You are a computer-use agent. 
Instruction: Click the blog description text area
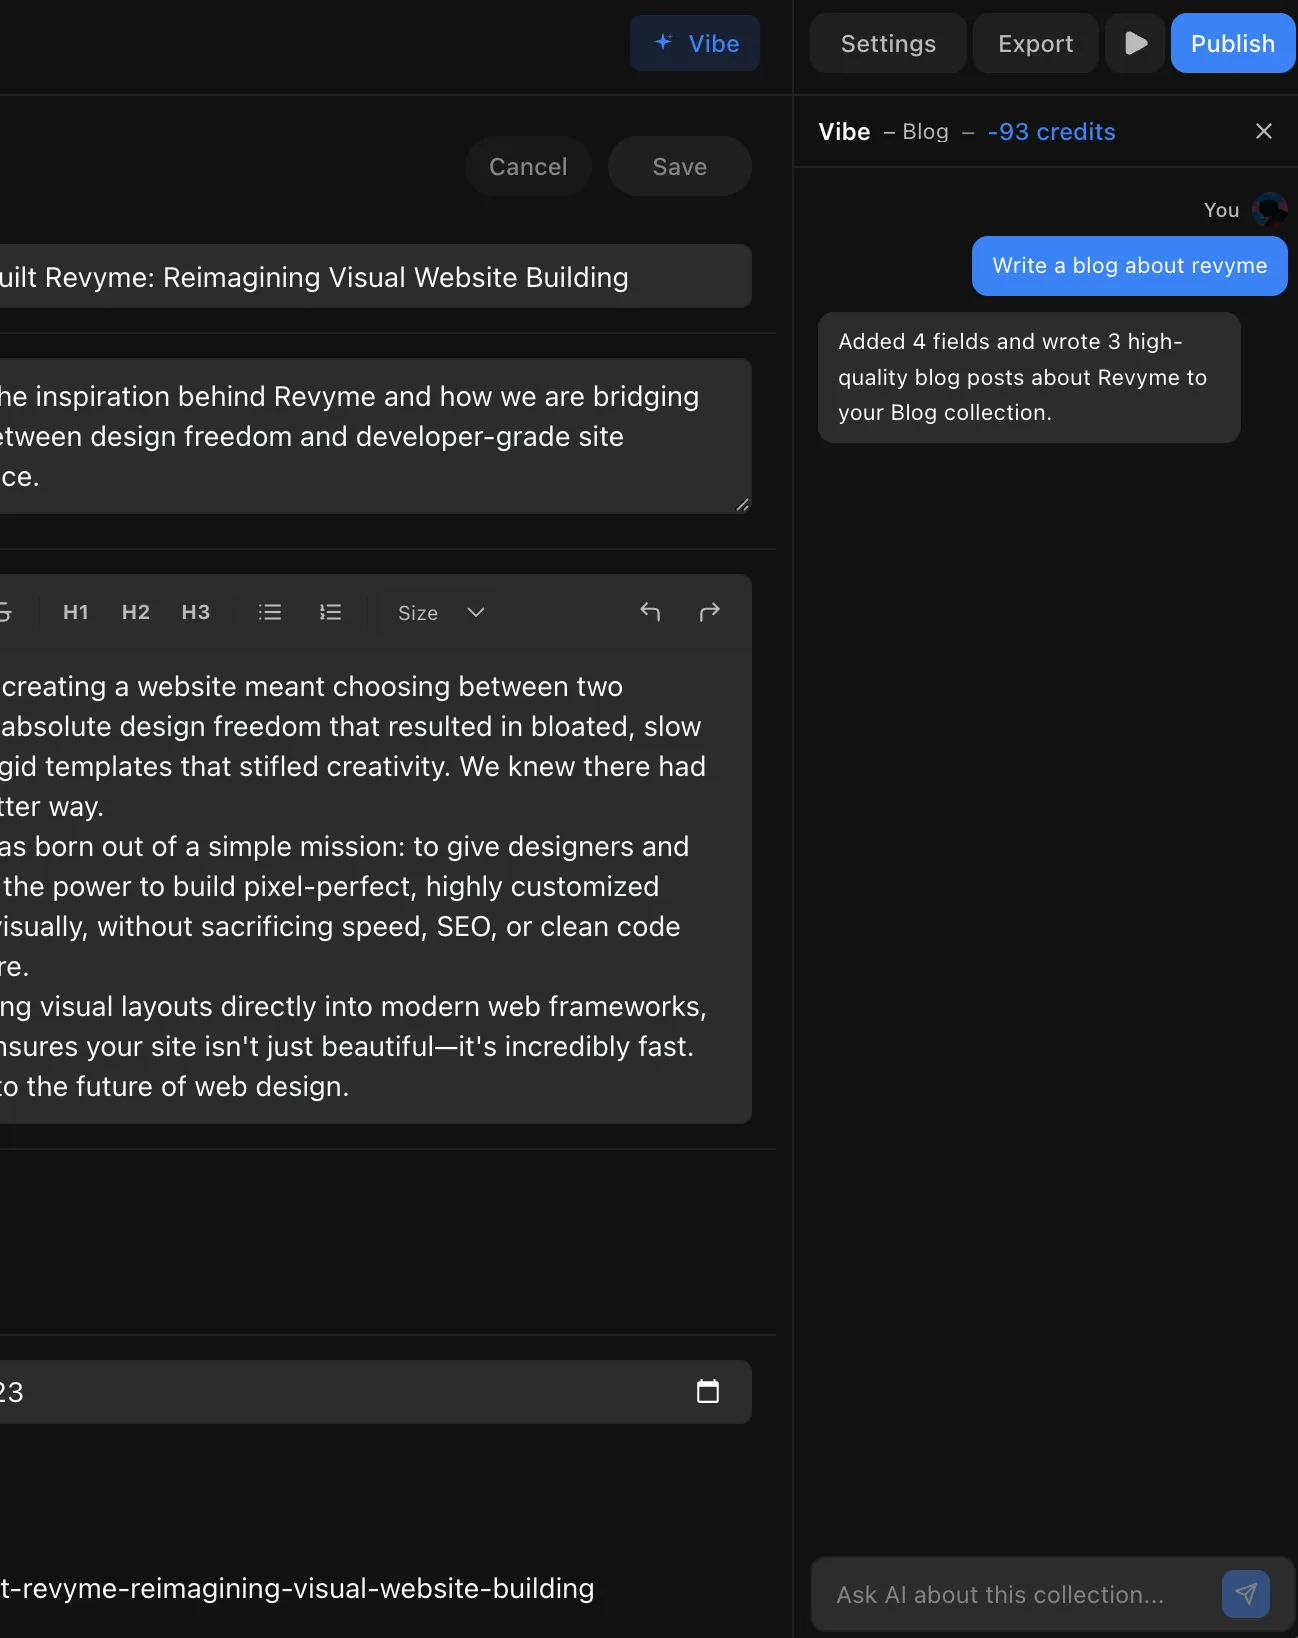374,436
